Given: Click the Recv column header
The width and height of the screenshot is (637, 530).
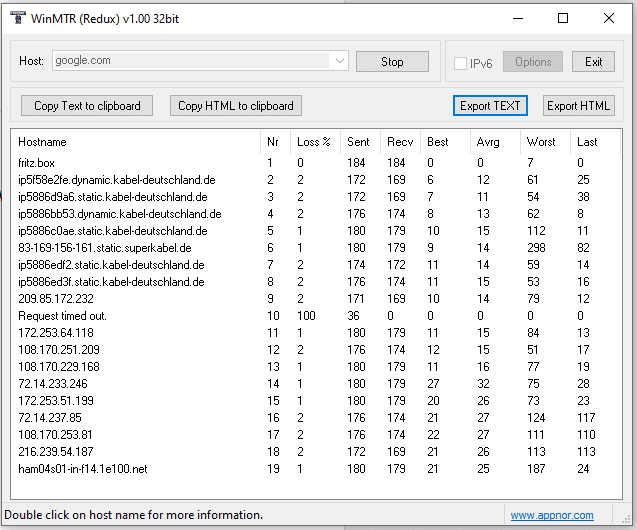Looking at the screenshot, I should click(x=400, y=142).
